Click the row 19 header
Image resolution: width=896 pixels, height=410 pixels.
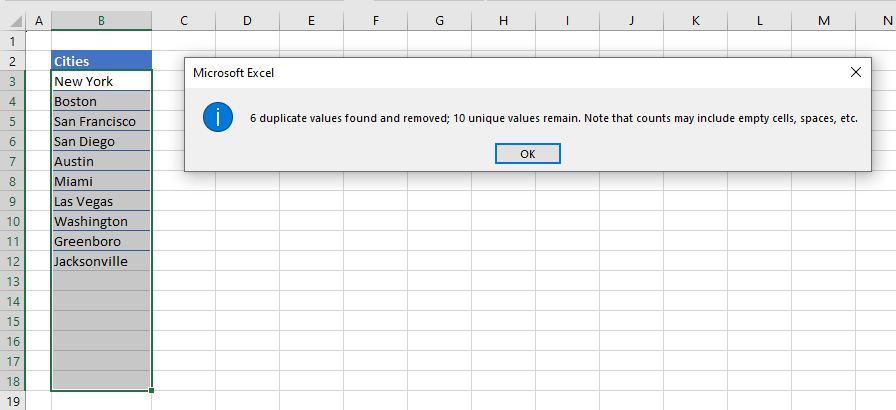[12, 400]
